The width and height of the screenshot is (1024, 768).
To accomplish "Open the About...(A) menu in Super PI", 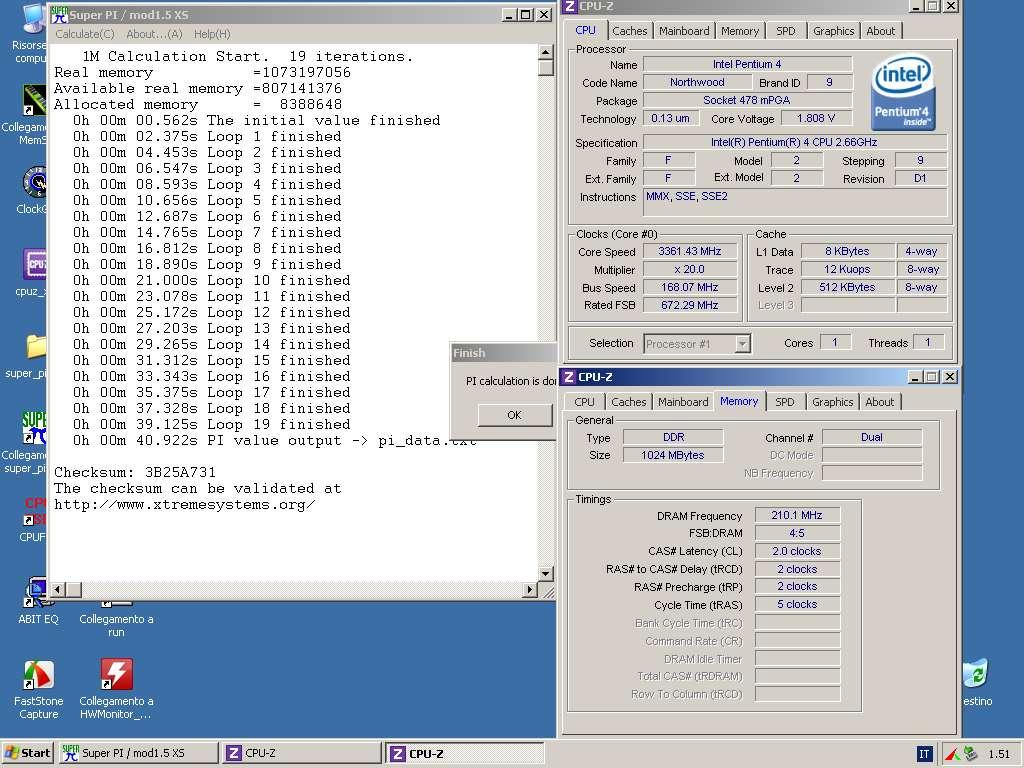I will (x=154, y=34).
